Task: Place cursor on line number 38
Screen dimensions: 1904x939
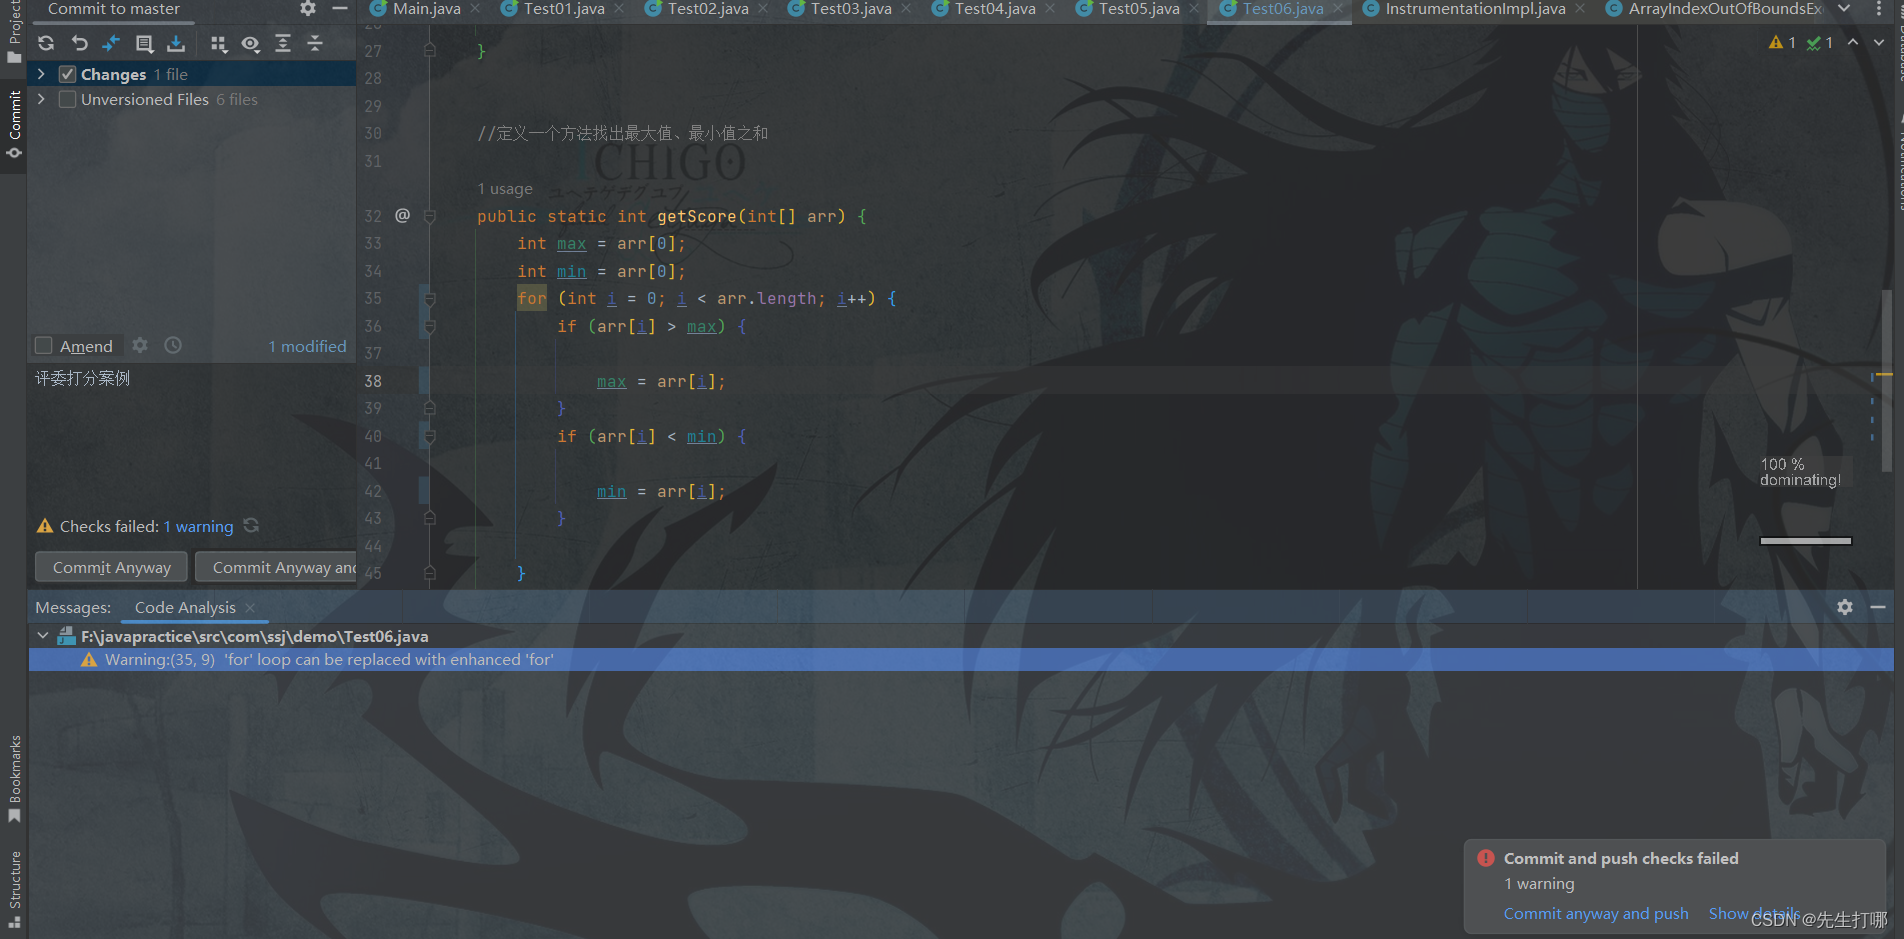Action: tap(373, 381)
